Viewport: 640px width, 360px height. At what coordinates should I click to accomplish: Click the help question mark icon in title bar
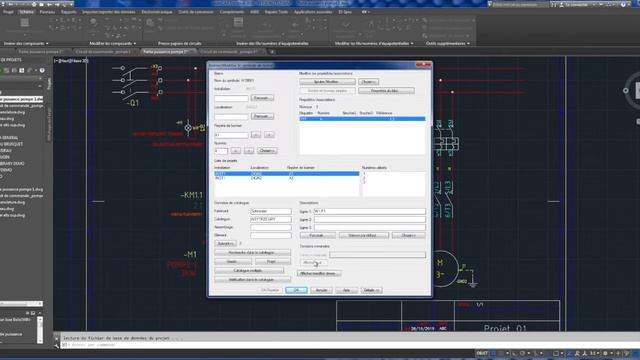pos(623,4)
